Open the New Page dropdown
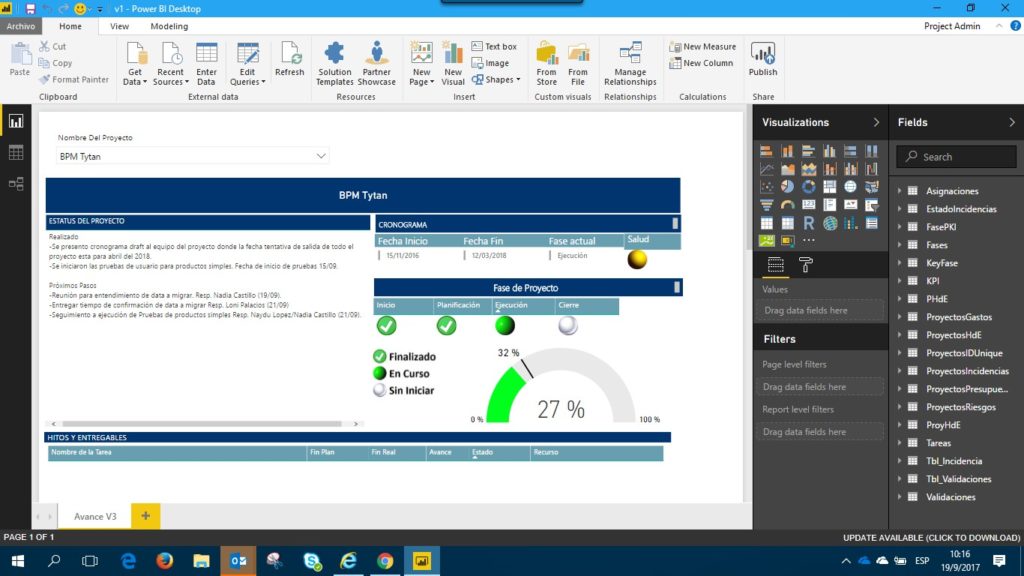The width and height of the screenshot is (1024, 576). [421, 63]
